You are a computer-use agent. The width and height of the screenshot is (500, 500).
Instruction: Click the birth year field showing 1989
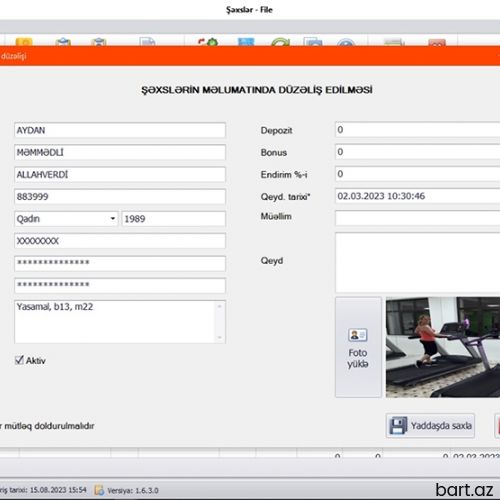(174, 219)
